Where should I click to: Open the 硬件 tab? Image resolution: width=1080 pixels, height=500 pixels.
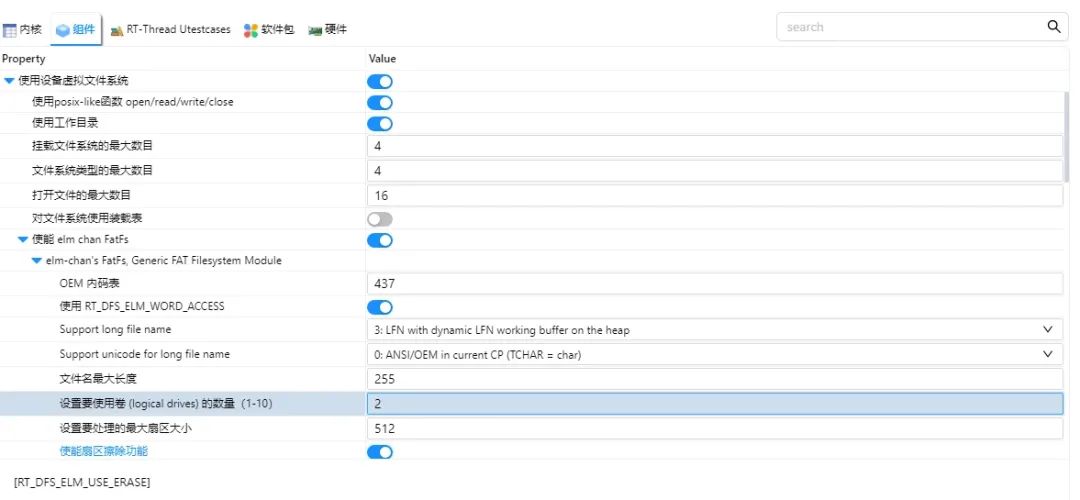point(328,30)
